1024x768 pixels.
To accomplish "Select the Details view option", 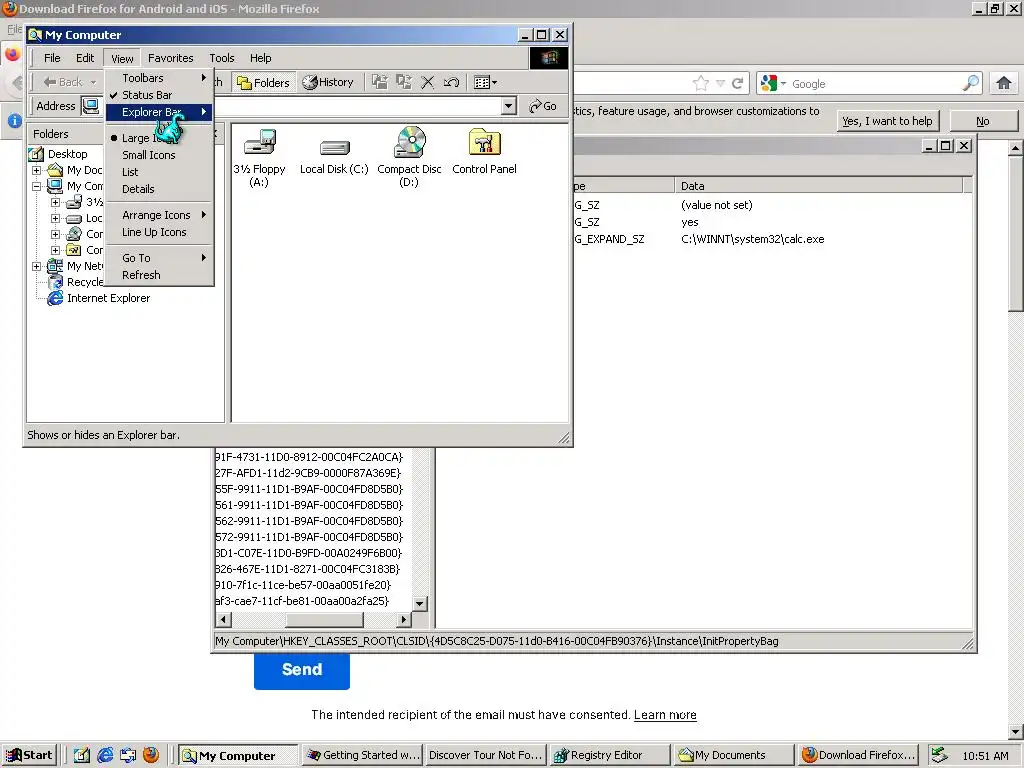I will point(159,189).
